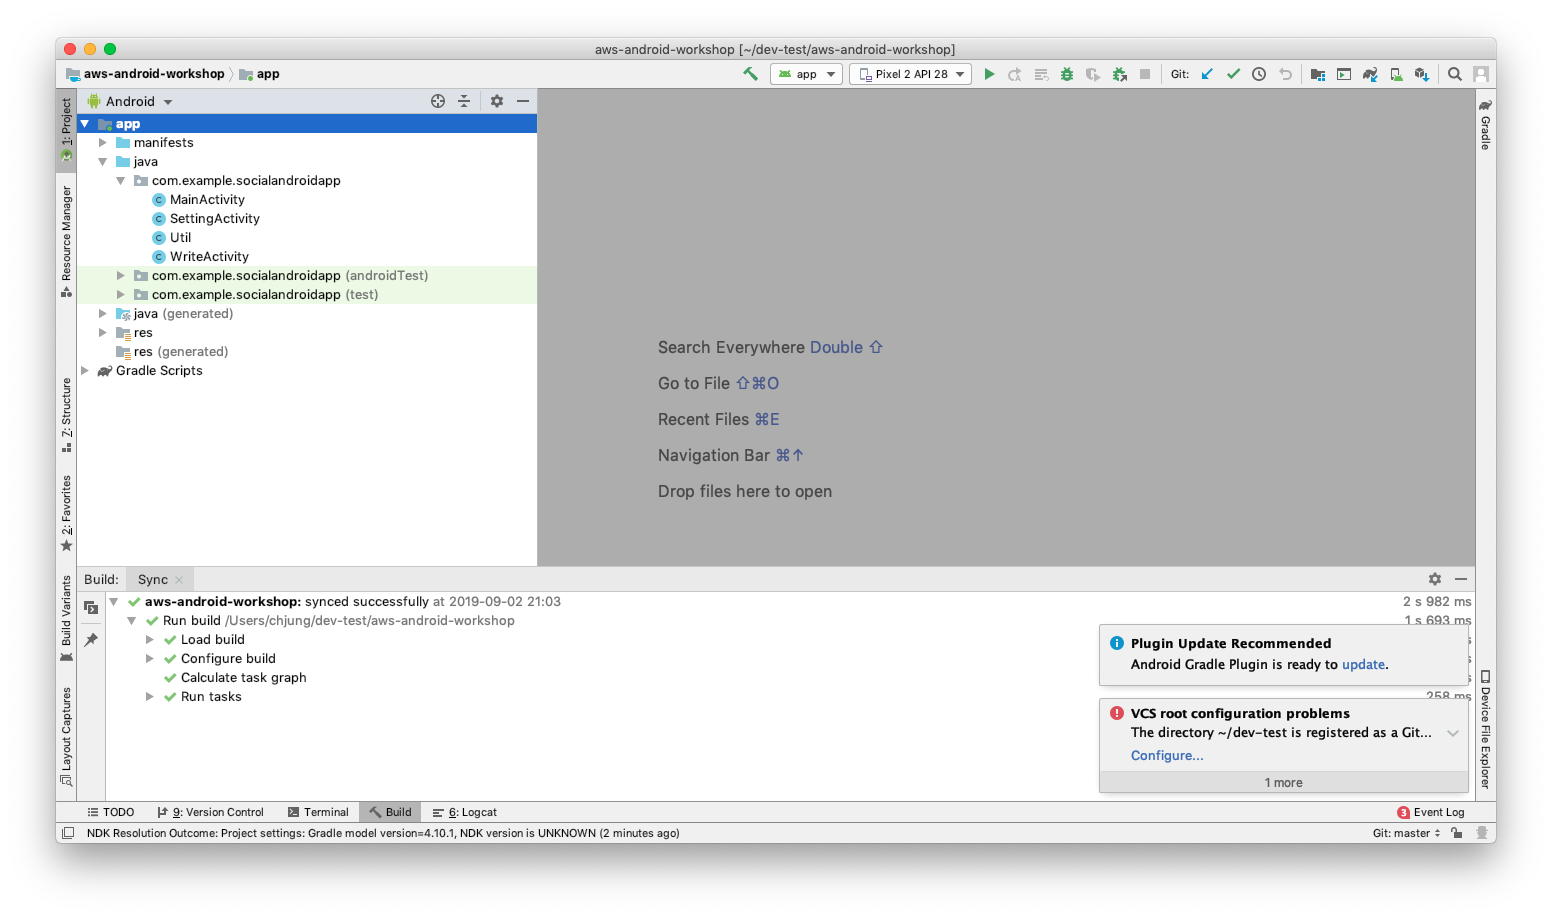Screen dimensions: 1552x917
Task: Open Terminal tool window tab
Action: pos(318,812)
